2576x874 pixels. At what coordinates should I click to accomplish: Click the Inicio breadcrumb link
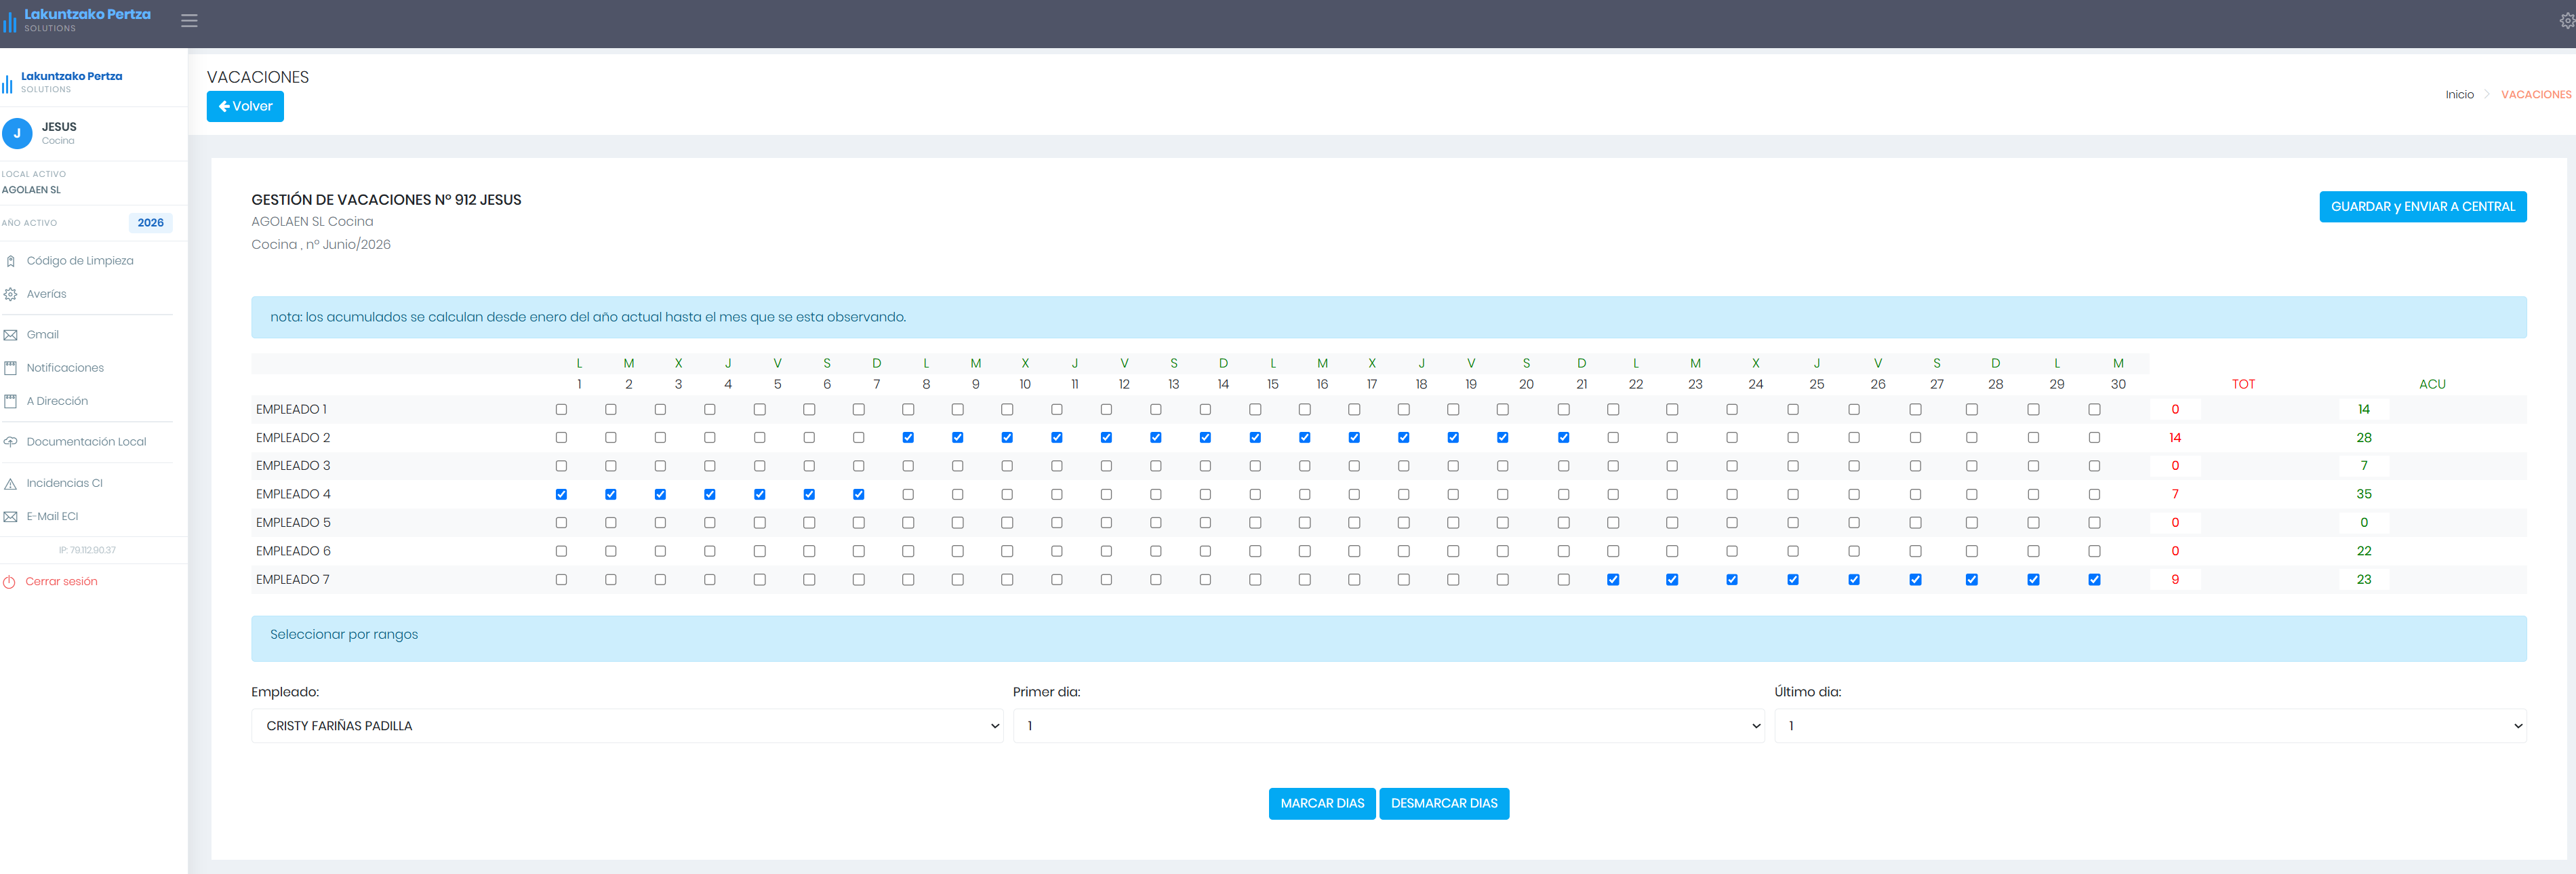pos(2459,95)
